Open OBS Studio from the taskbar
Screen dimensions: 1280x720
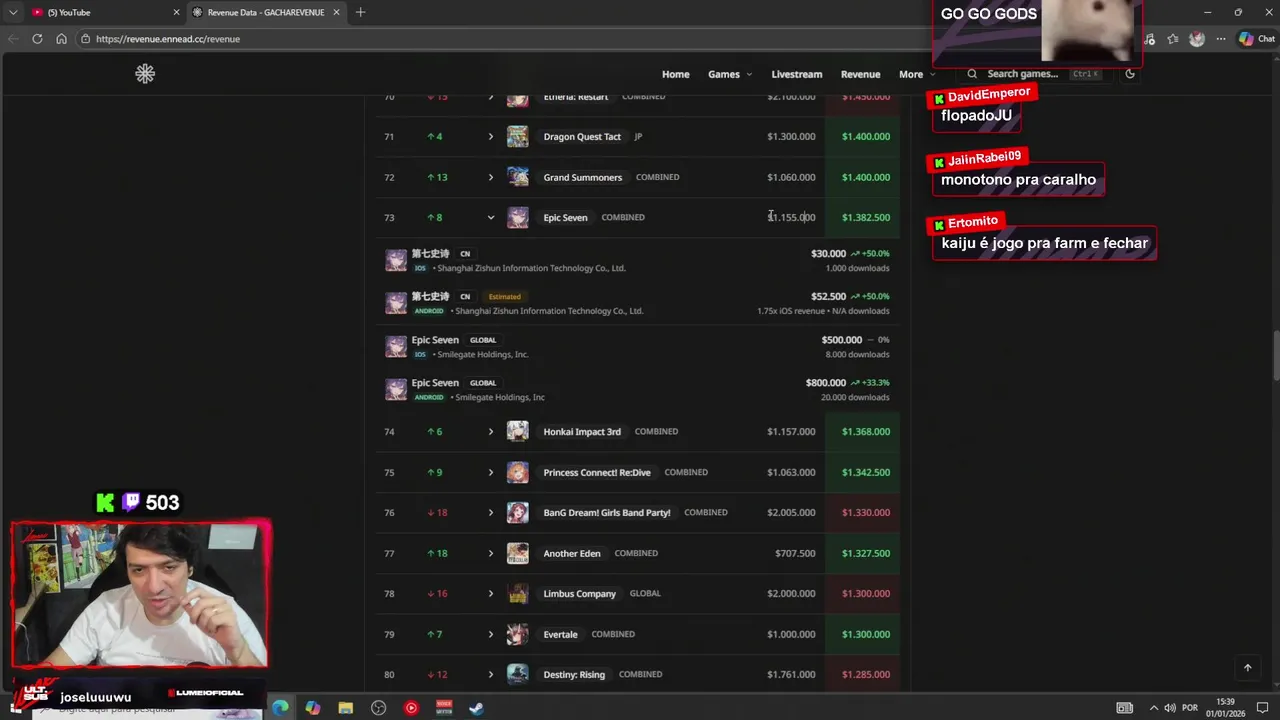click(x=378, y=708)
